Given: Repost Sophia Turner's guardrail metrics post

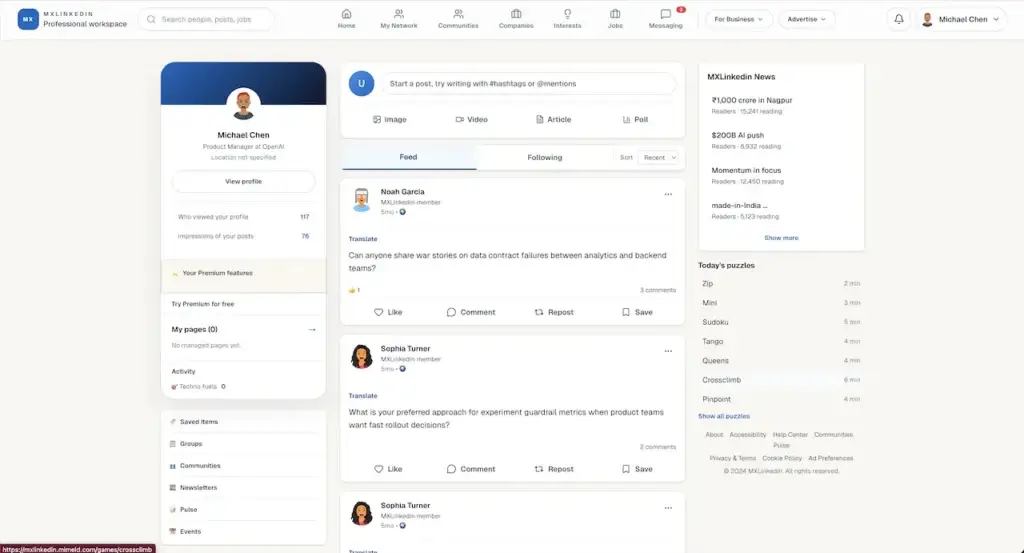Looking at the screenshot, I should pos(554,469).
